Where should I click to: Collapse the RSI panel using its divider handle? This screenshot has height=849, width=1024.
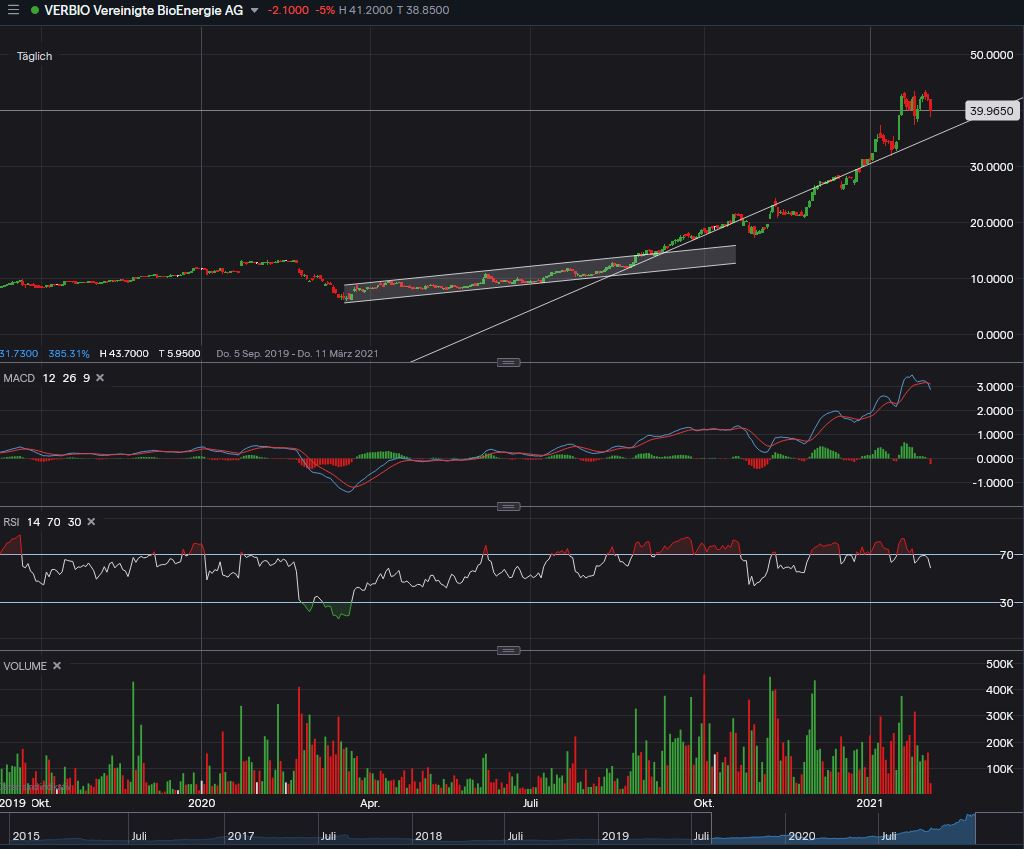pos(509,506)
